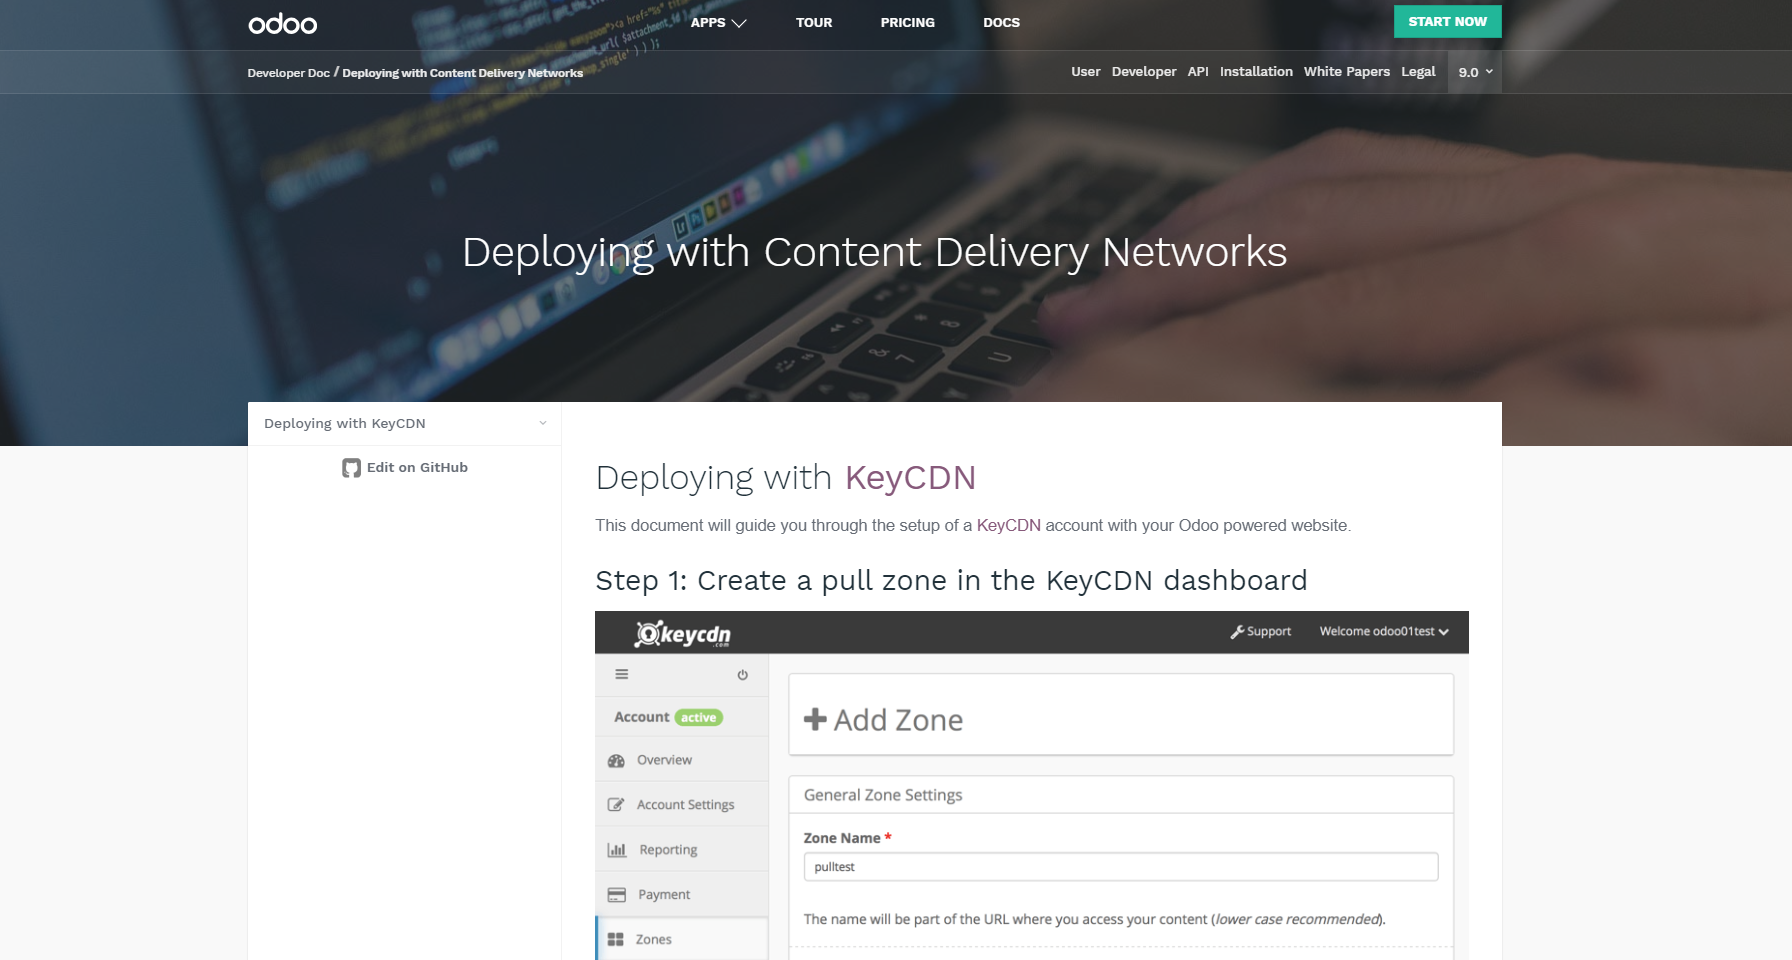Click the Odoo logo

(x=282, y=24)
